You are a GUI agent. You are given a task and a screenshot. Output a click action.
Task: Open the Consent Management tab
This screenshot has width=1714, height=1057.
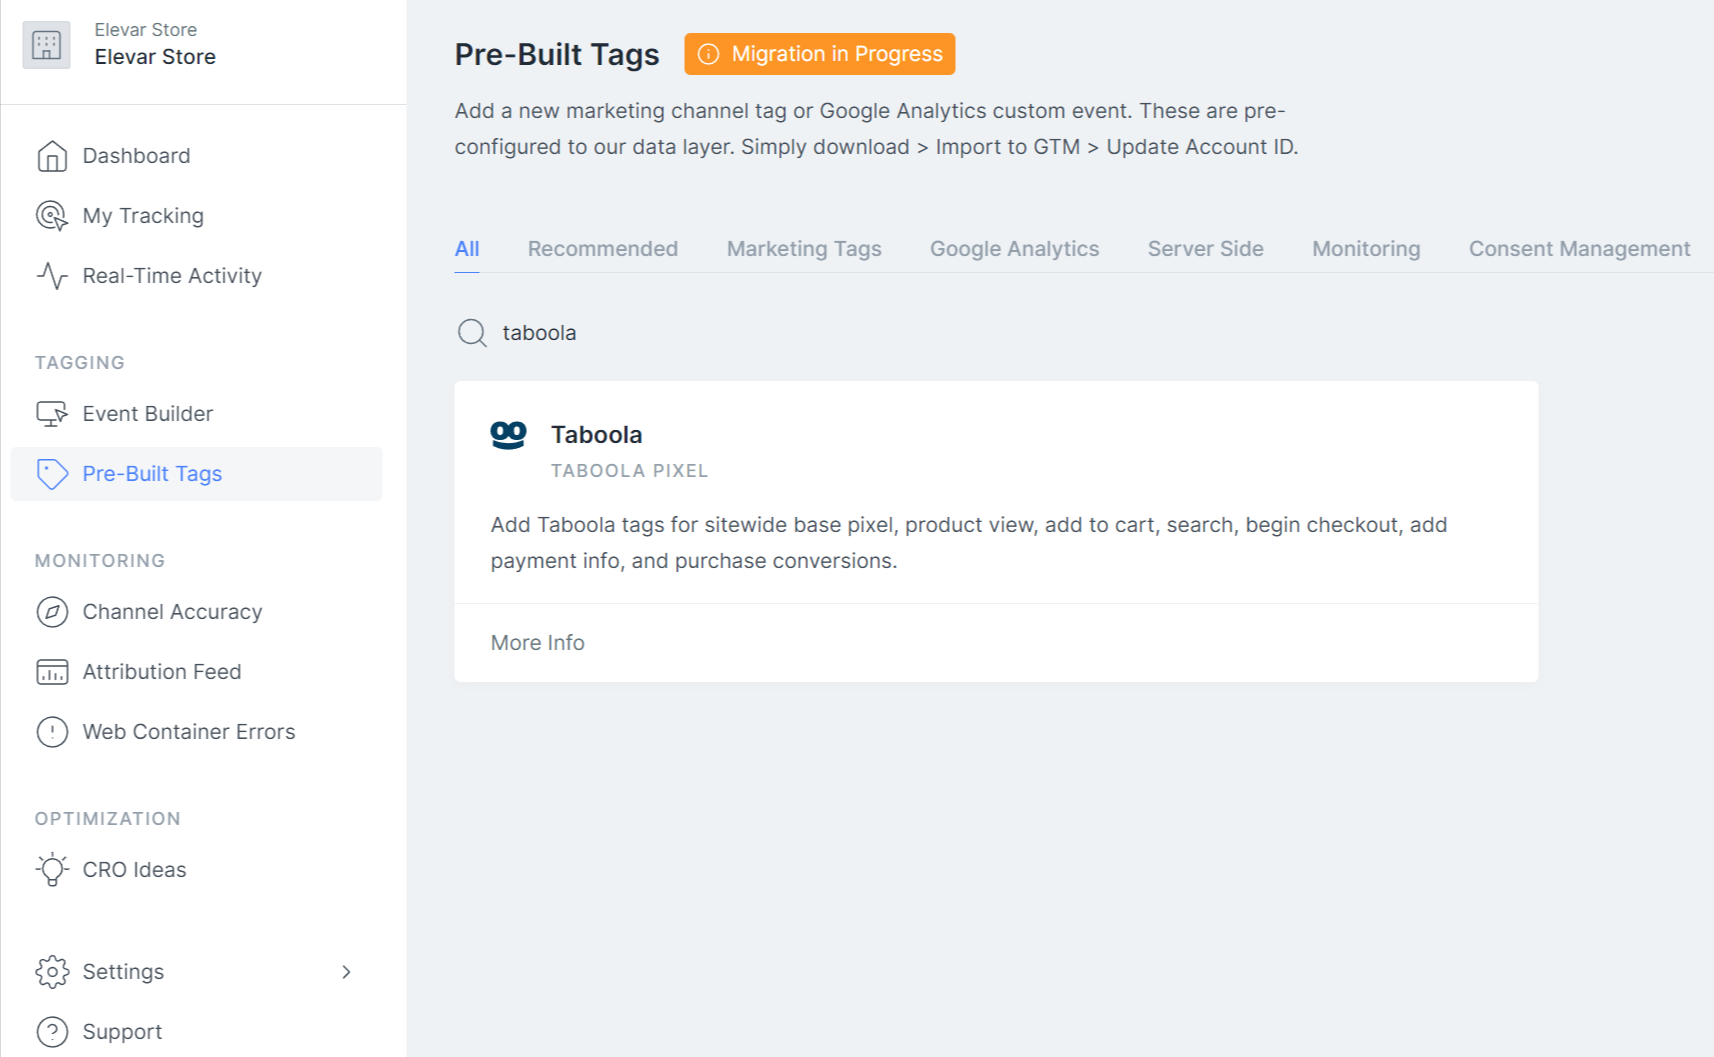click(1579, 249)
